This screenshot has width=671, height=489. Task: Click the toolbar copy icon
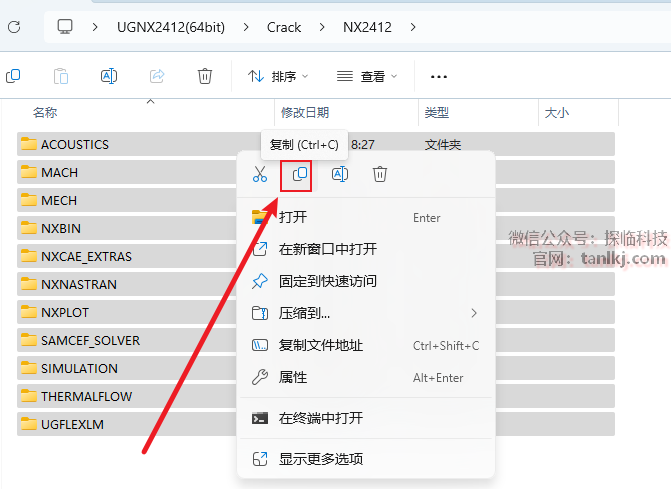coord(13,76)
